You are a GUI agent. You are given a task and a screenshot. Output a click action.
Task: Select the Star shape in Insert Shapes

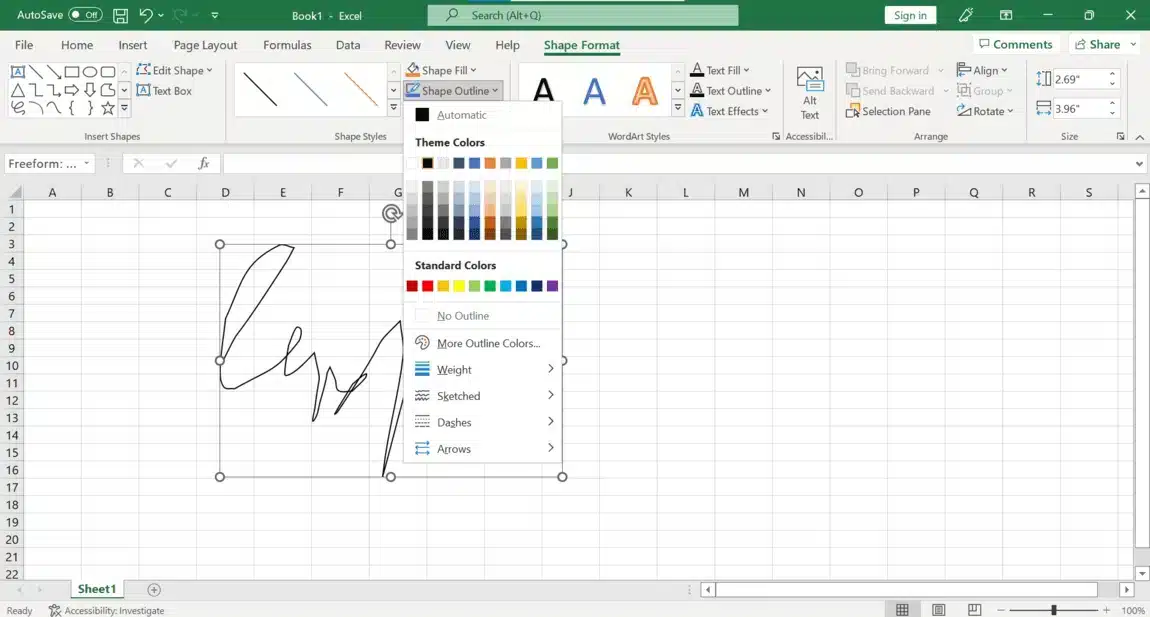(x=107, y=107)
